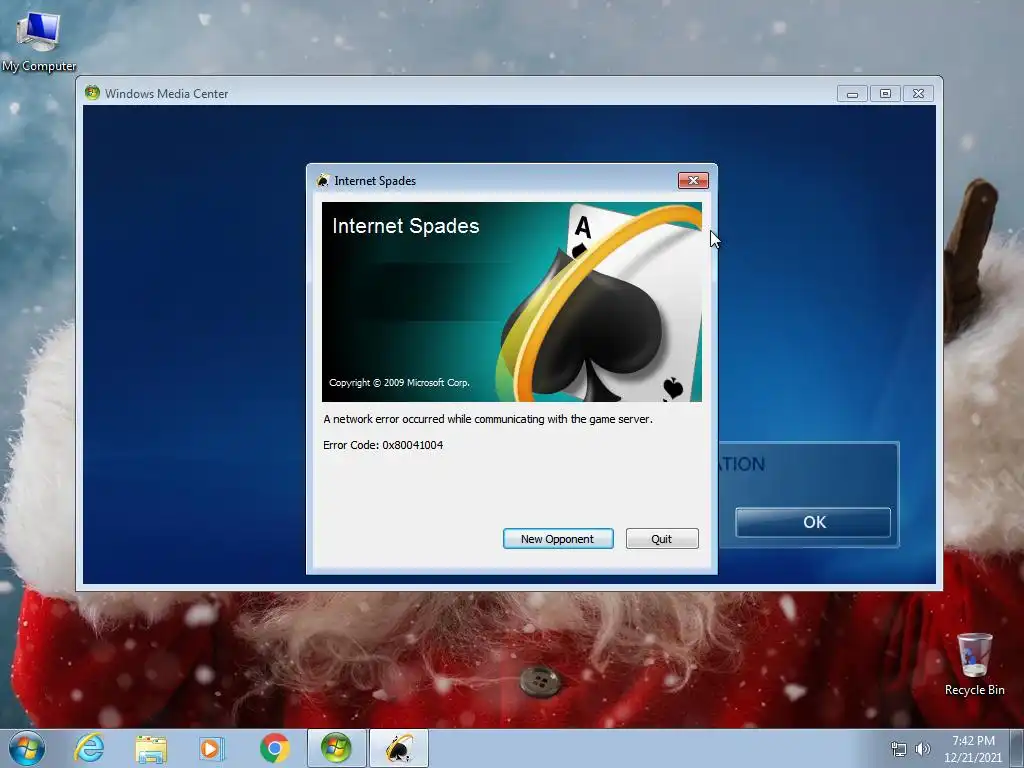Click the network tray icon
1024x768 pixels.
coord(899,749)
